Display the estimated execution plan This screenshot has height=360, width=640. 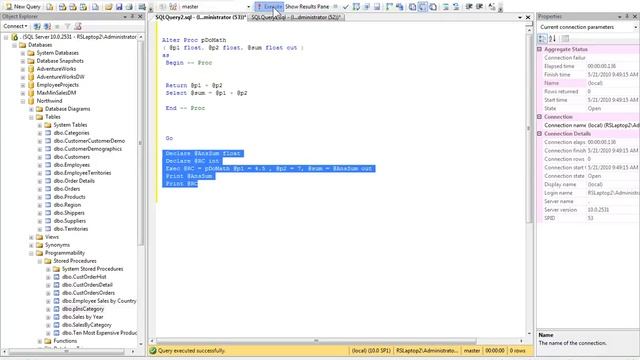point(356,7)
